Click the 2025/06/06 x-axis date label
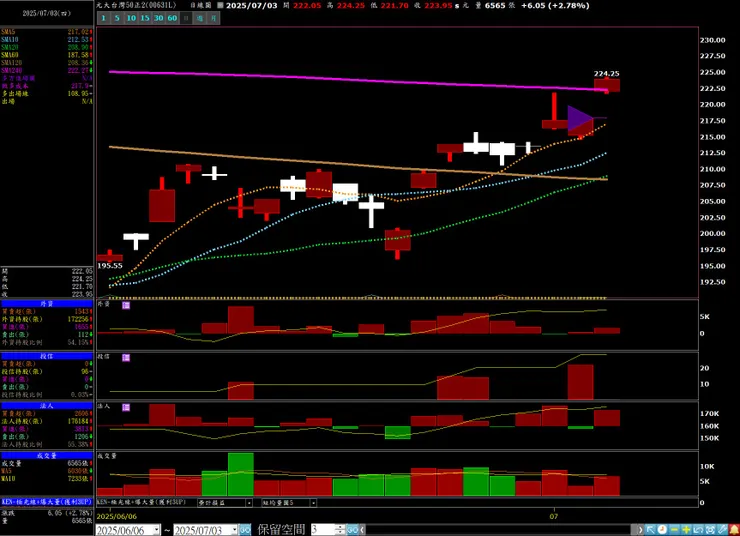 tap(117, 516)
